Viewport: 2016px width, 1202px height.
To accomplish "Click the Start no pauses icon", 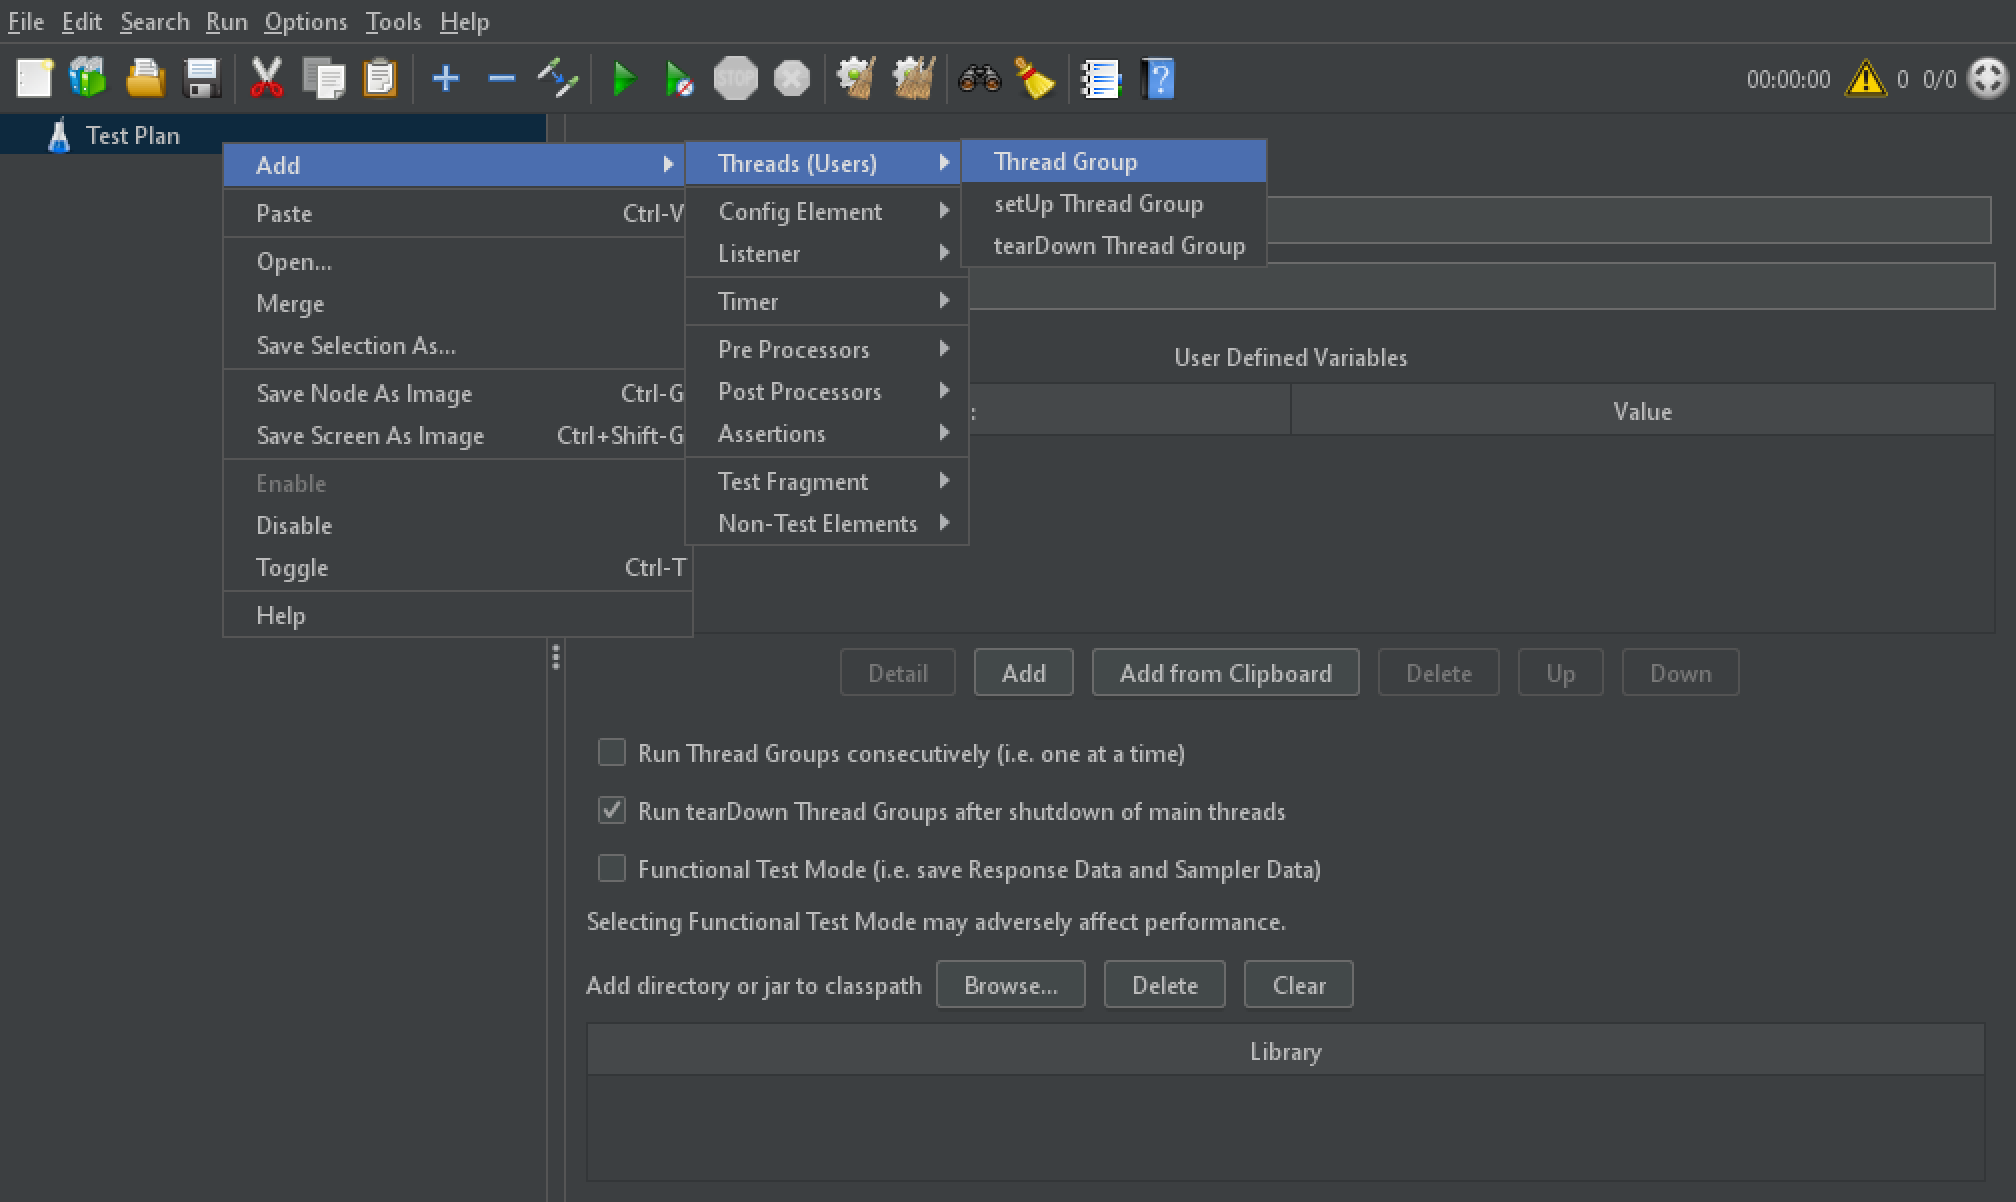I will (679, 79).
